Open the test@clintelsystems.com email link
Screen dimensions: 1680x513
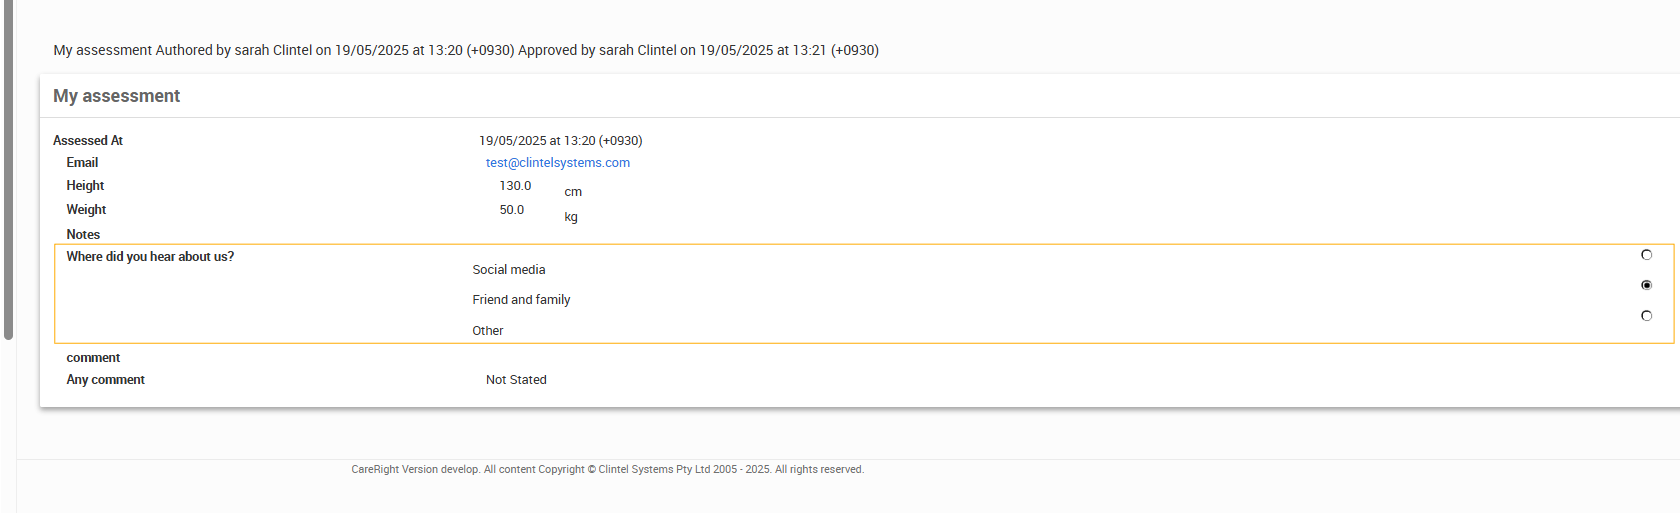(x=557, y=163)
